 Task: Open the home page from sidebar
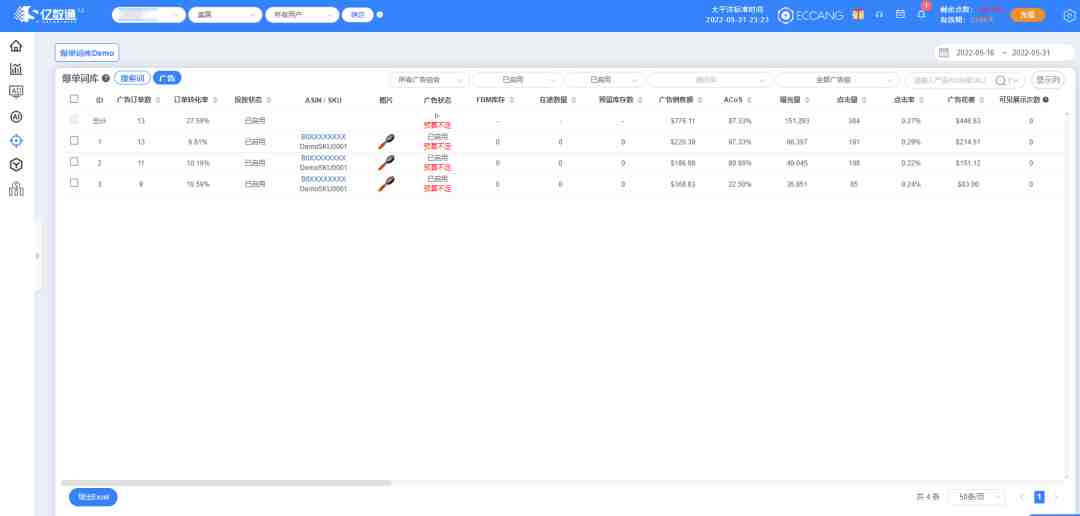pyautogui.click(x=16, y=46)
